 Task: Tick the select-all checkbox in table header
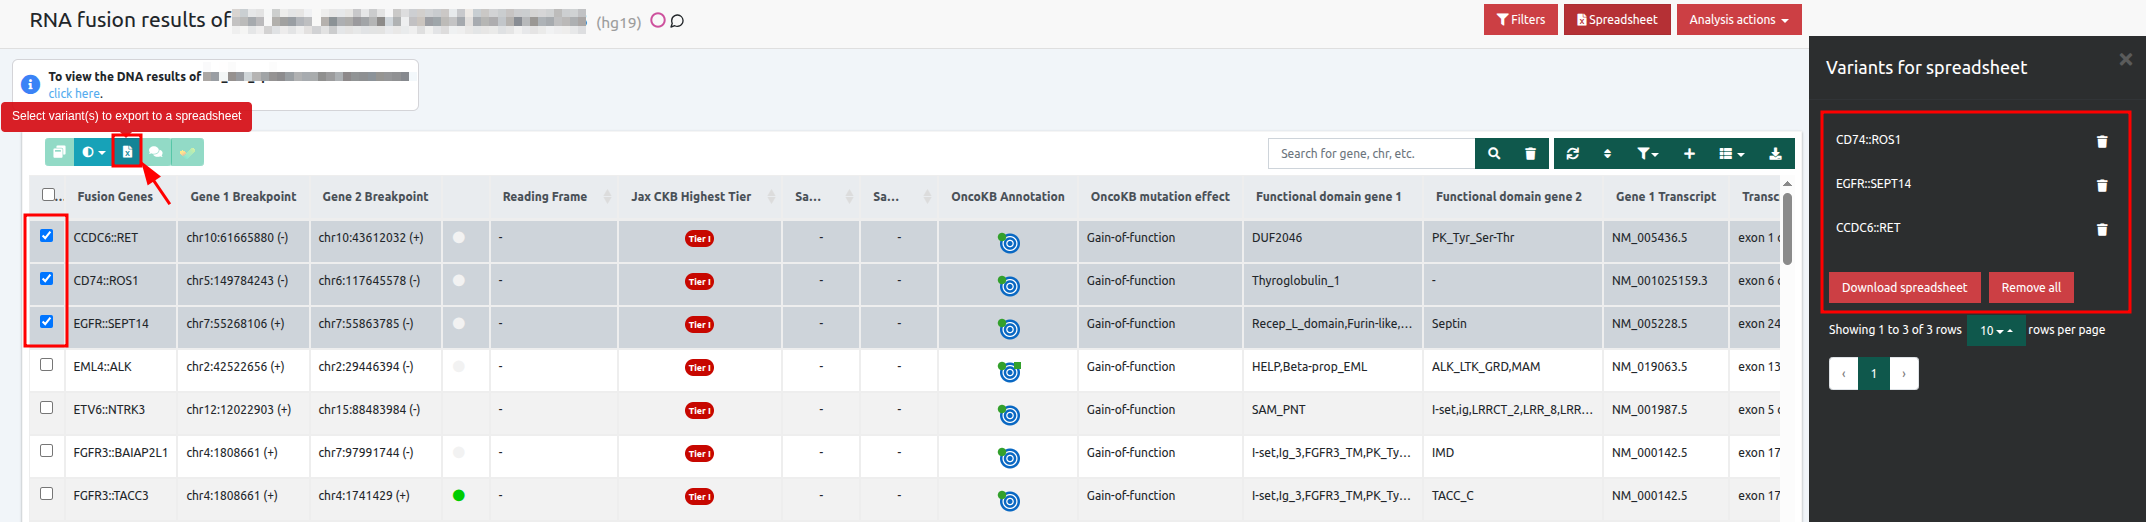click(49, 195)
